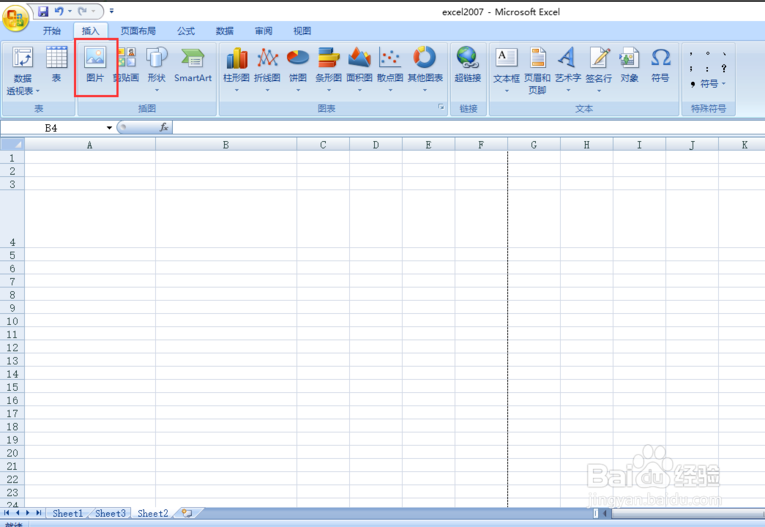Viewport: 765px width, 527px height.
Task: Click the Select All corner button
Action: point(12,145)
